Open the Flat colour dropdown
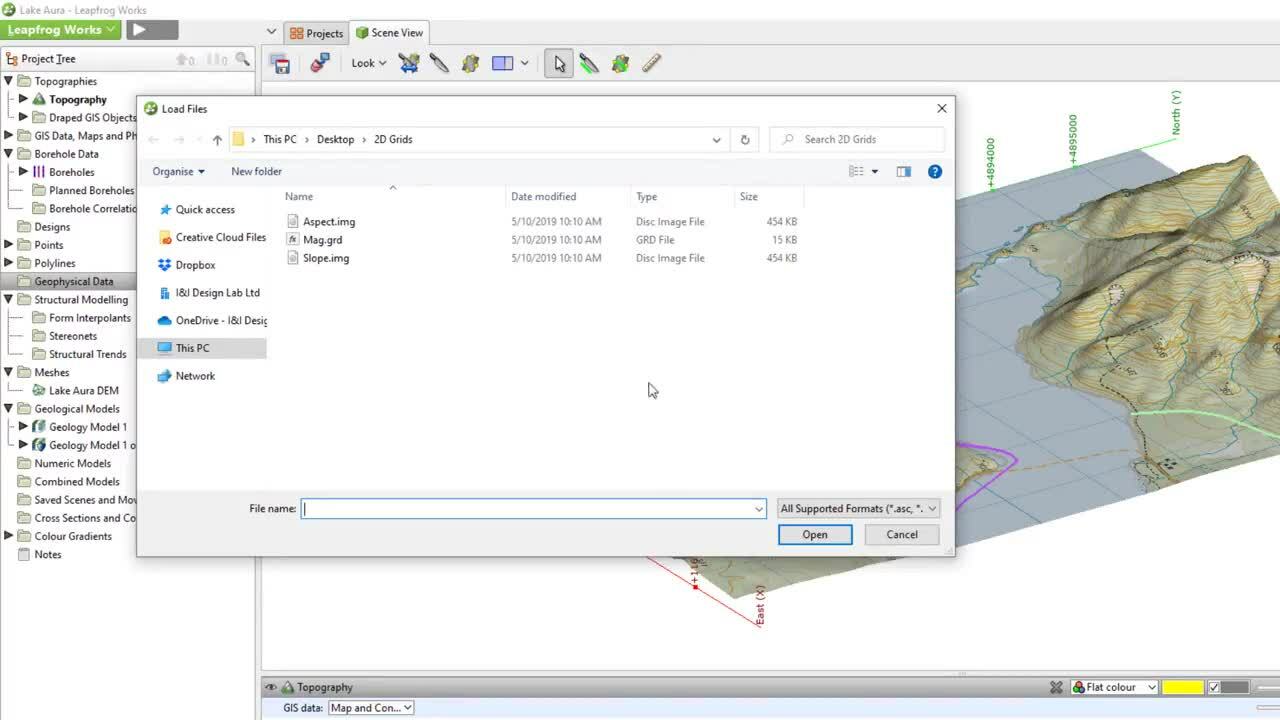 (1114, 687)
